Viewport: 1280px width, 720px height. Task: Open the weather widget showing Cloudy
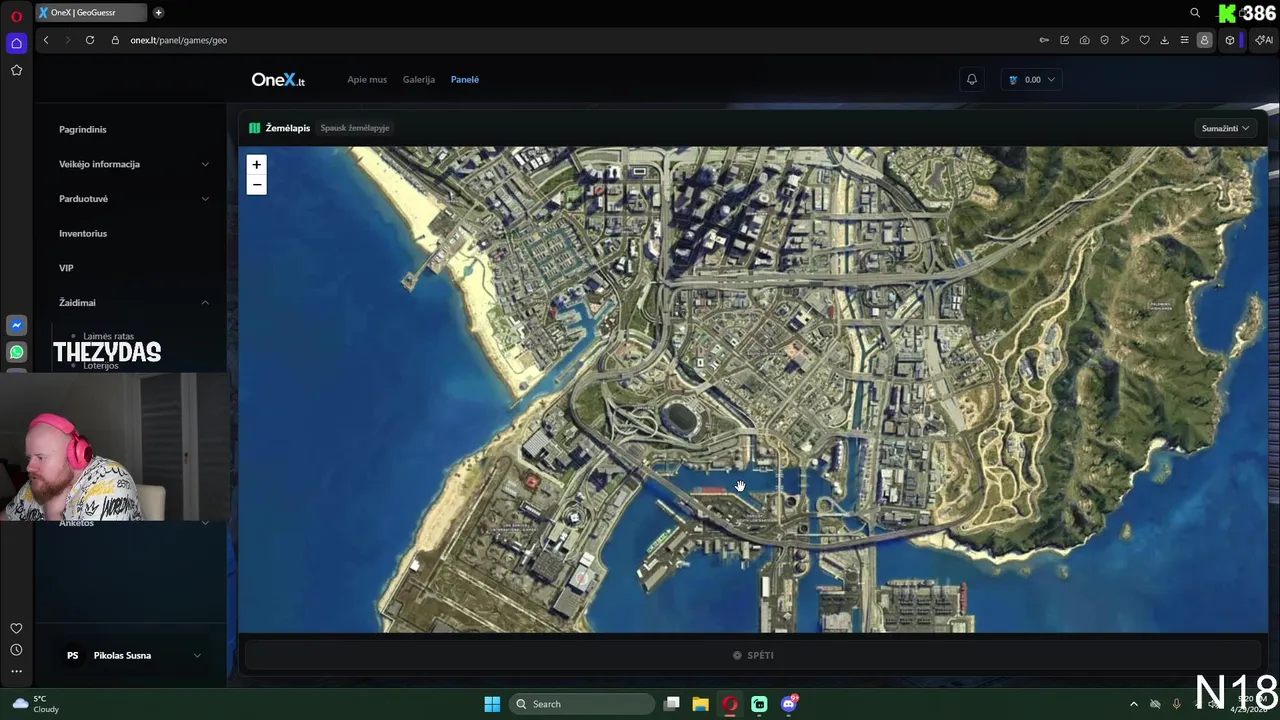(35, 704)
